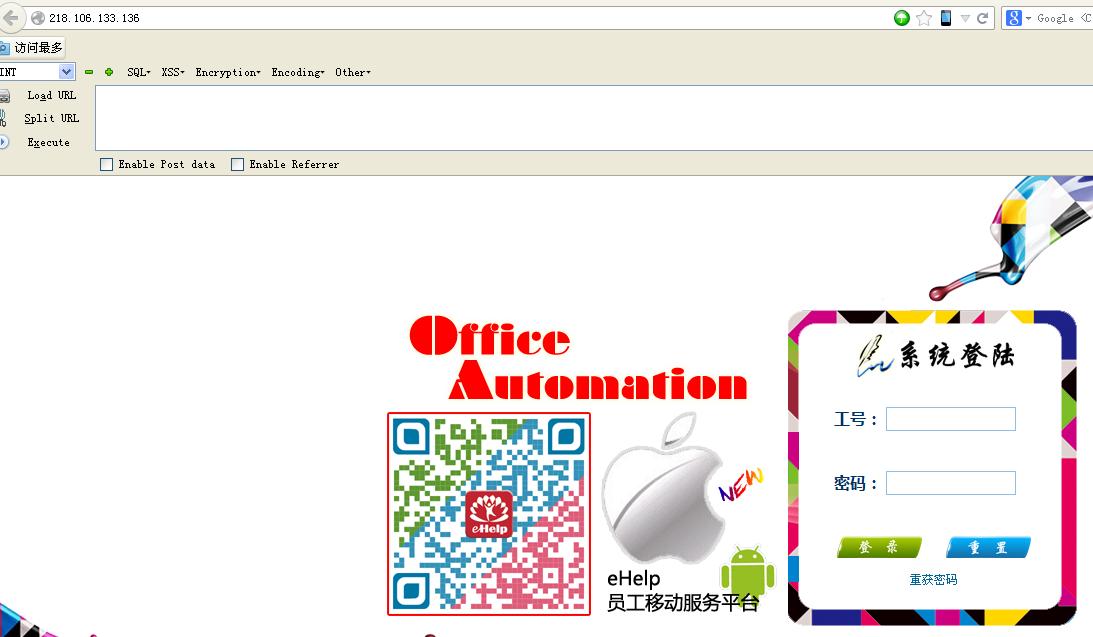This screenshot has height=637, width=1093.
Task: Click the 工号 employee ID field
Action: [x=951, y=419]
